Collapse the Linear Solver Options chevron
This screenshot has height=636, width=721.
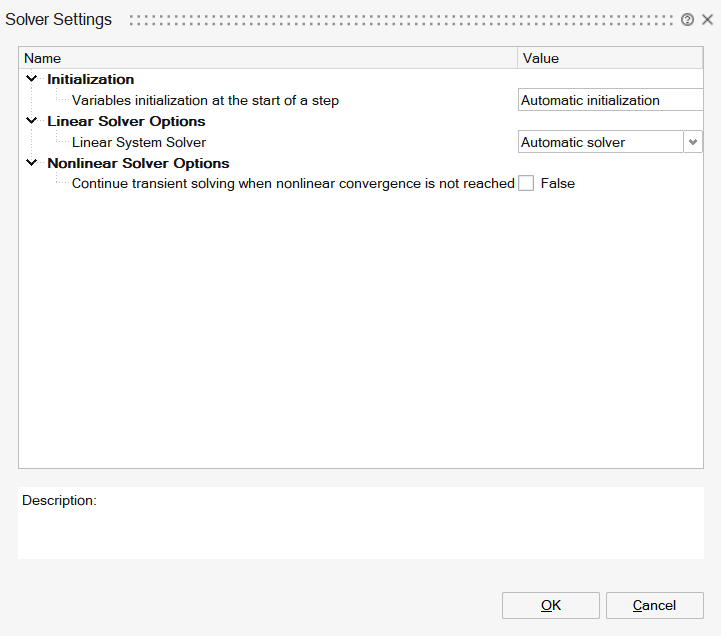[x=31, y=121]
